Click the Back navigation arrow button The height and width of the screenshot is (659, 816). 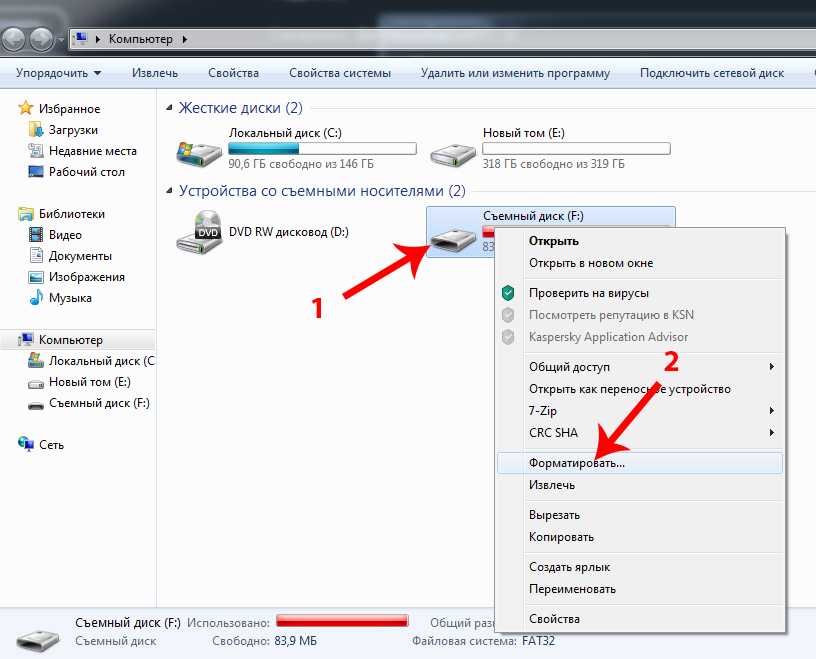point(13,39)
